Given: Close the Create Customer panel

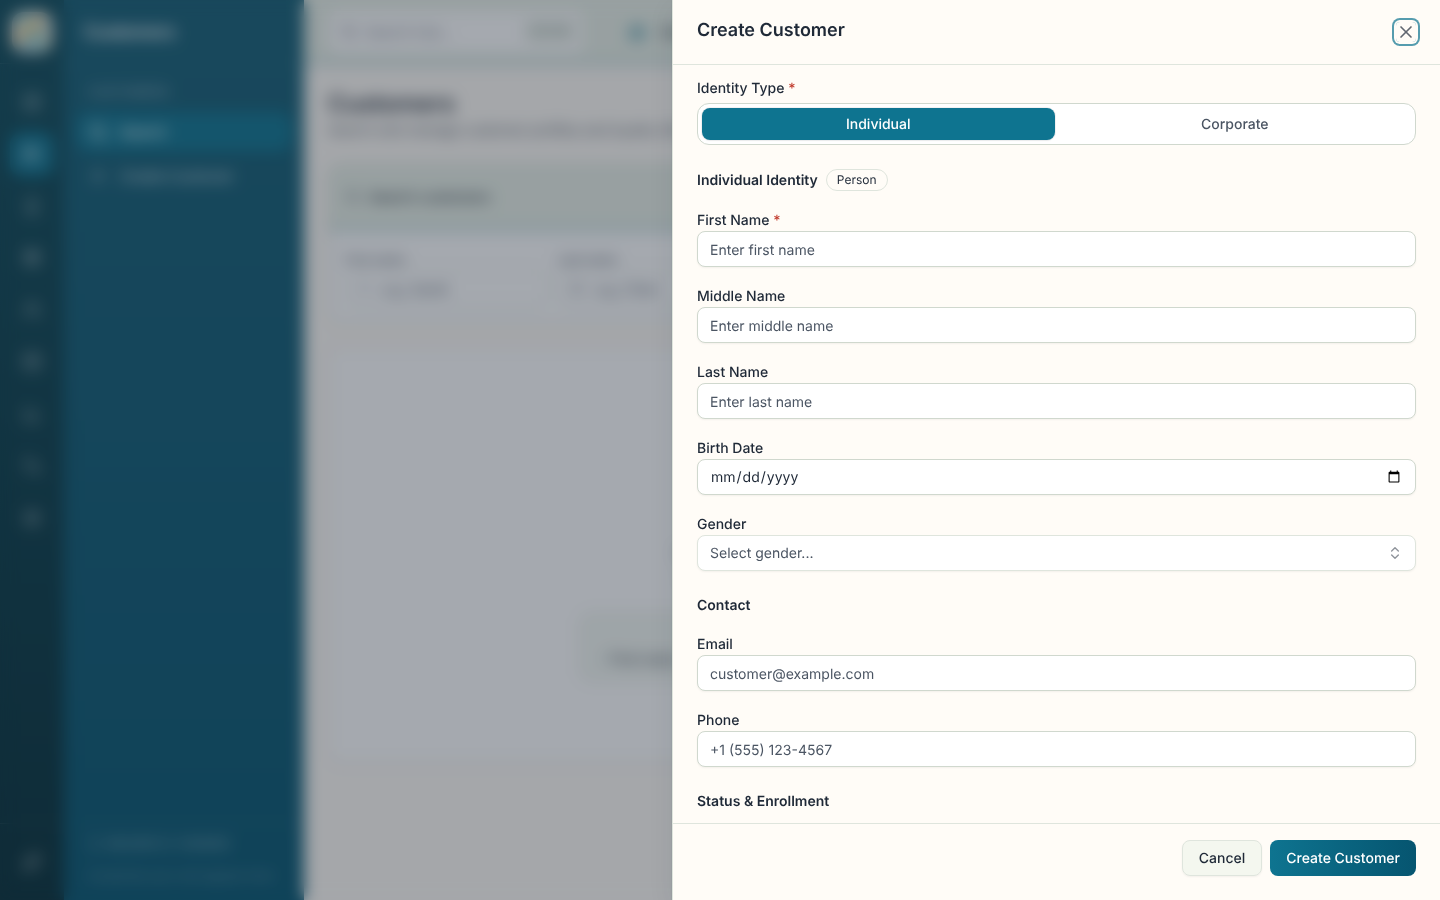Looking at the screenshot, I should pyautogui.click(x=1405, y=32).
